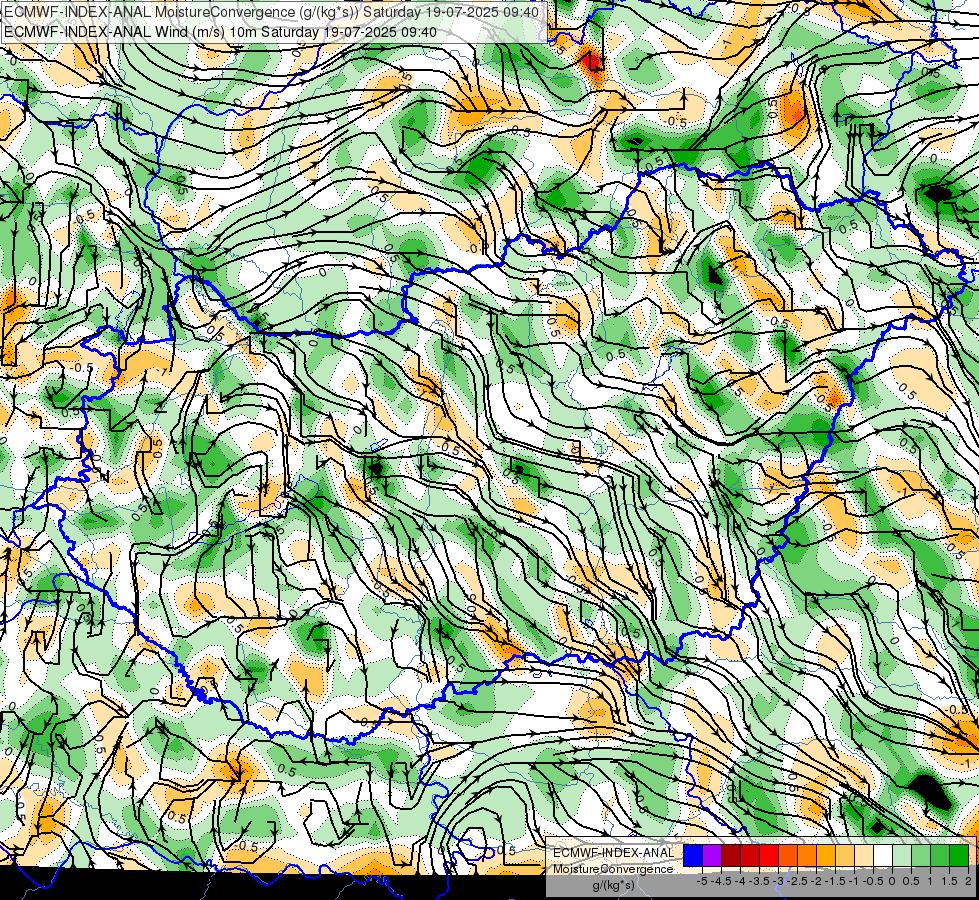The image size is (979, 900).
Task: Click the MoistureConvergence label in the legend
Action: pos(613,869)
